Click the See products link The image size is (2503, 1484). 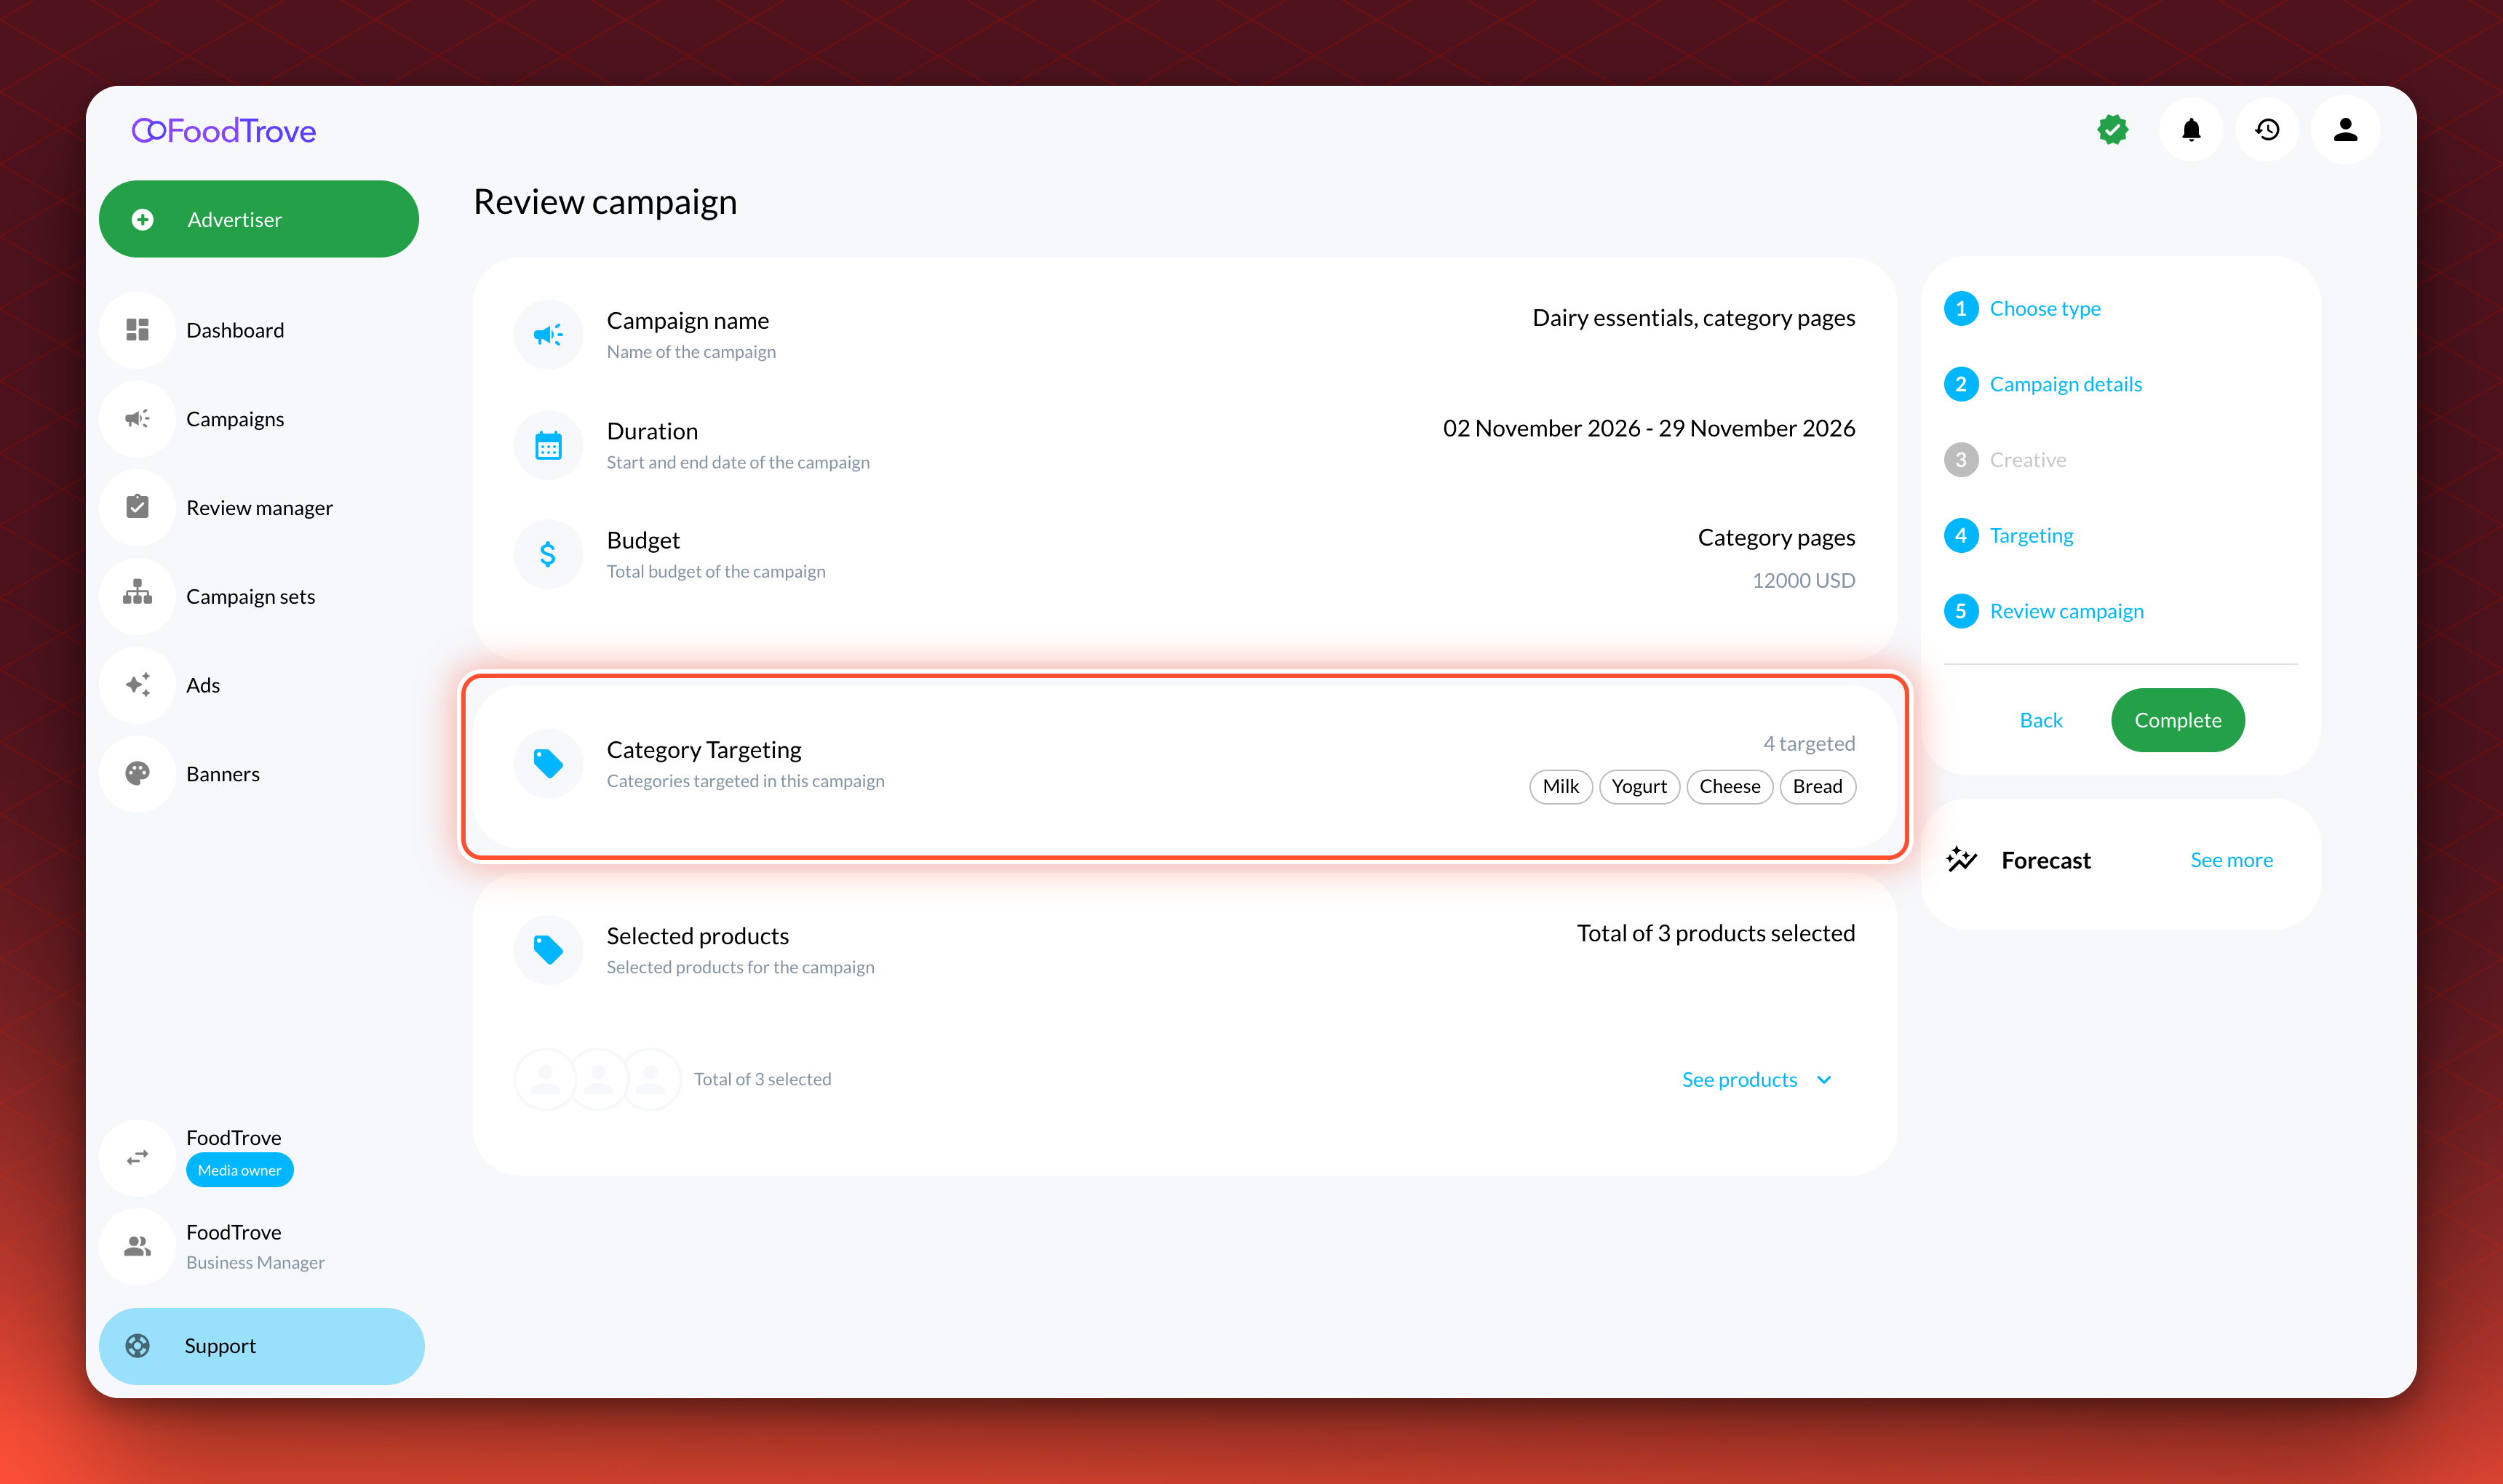point(1739,1080)
